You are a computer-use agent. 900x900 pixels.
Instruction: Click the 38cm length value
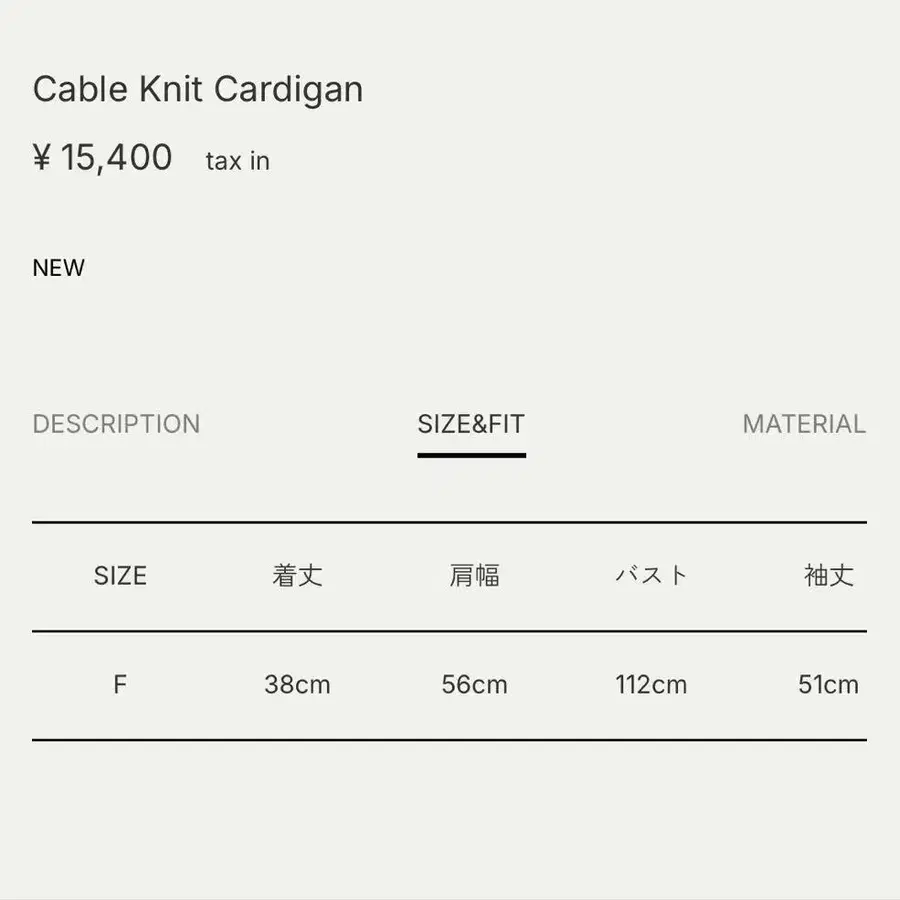pyautogui.click(x=297, y=685)
